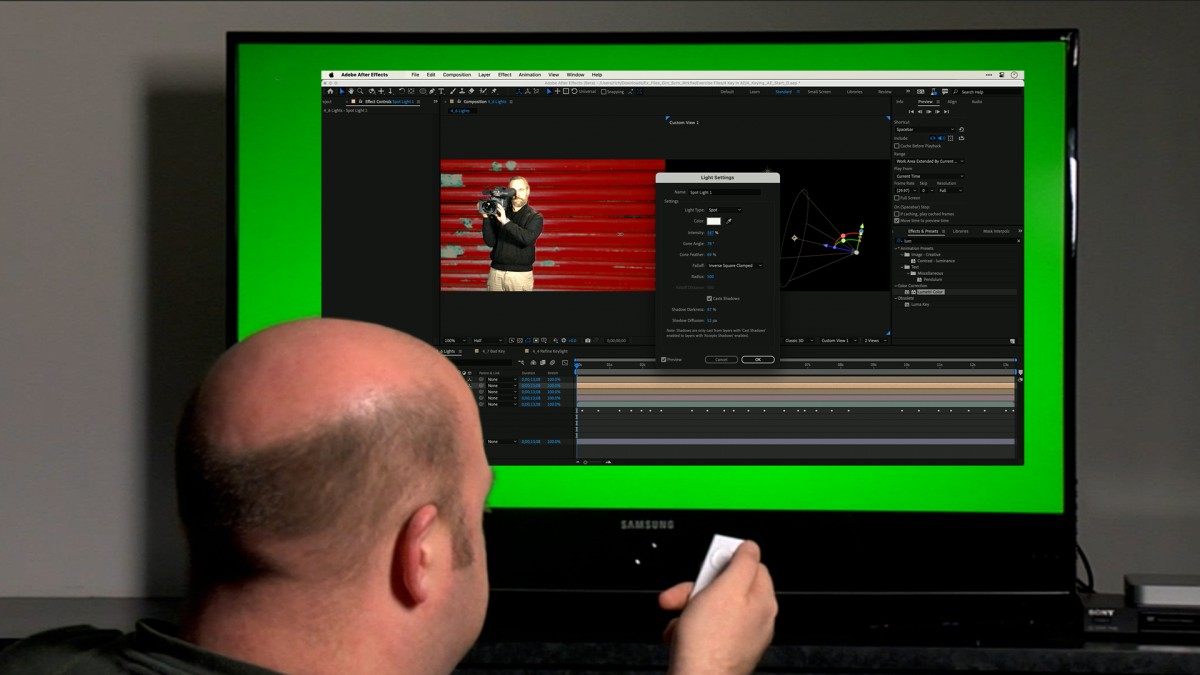Click OK in Light Settings dialog

point(757,359)
